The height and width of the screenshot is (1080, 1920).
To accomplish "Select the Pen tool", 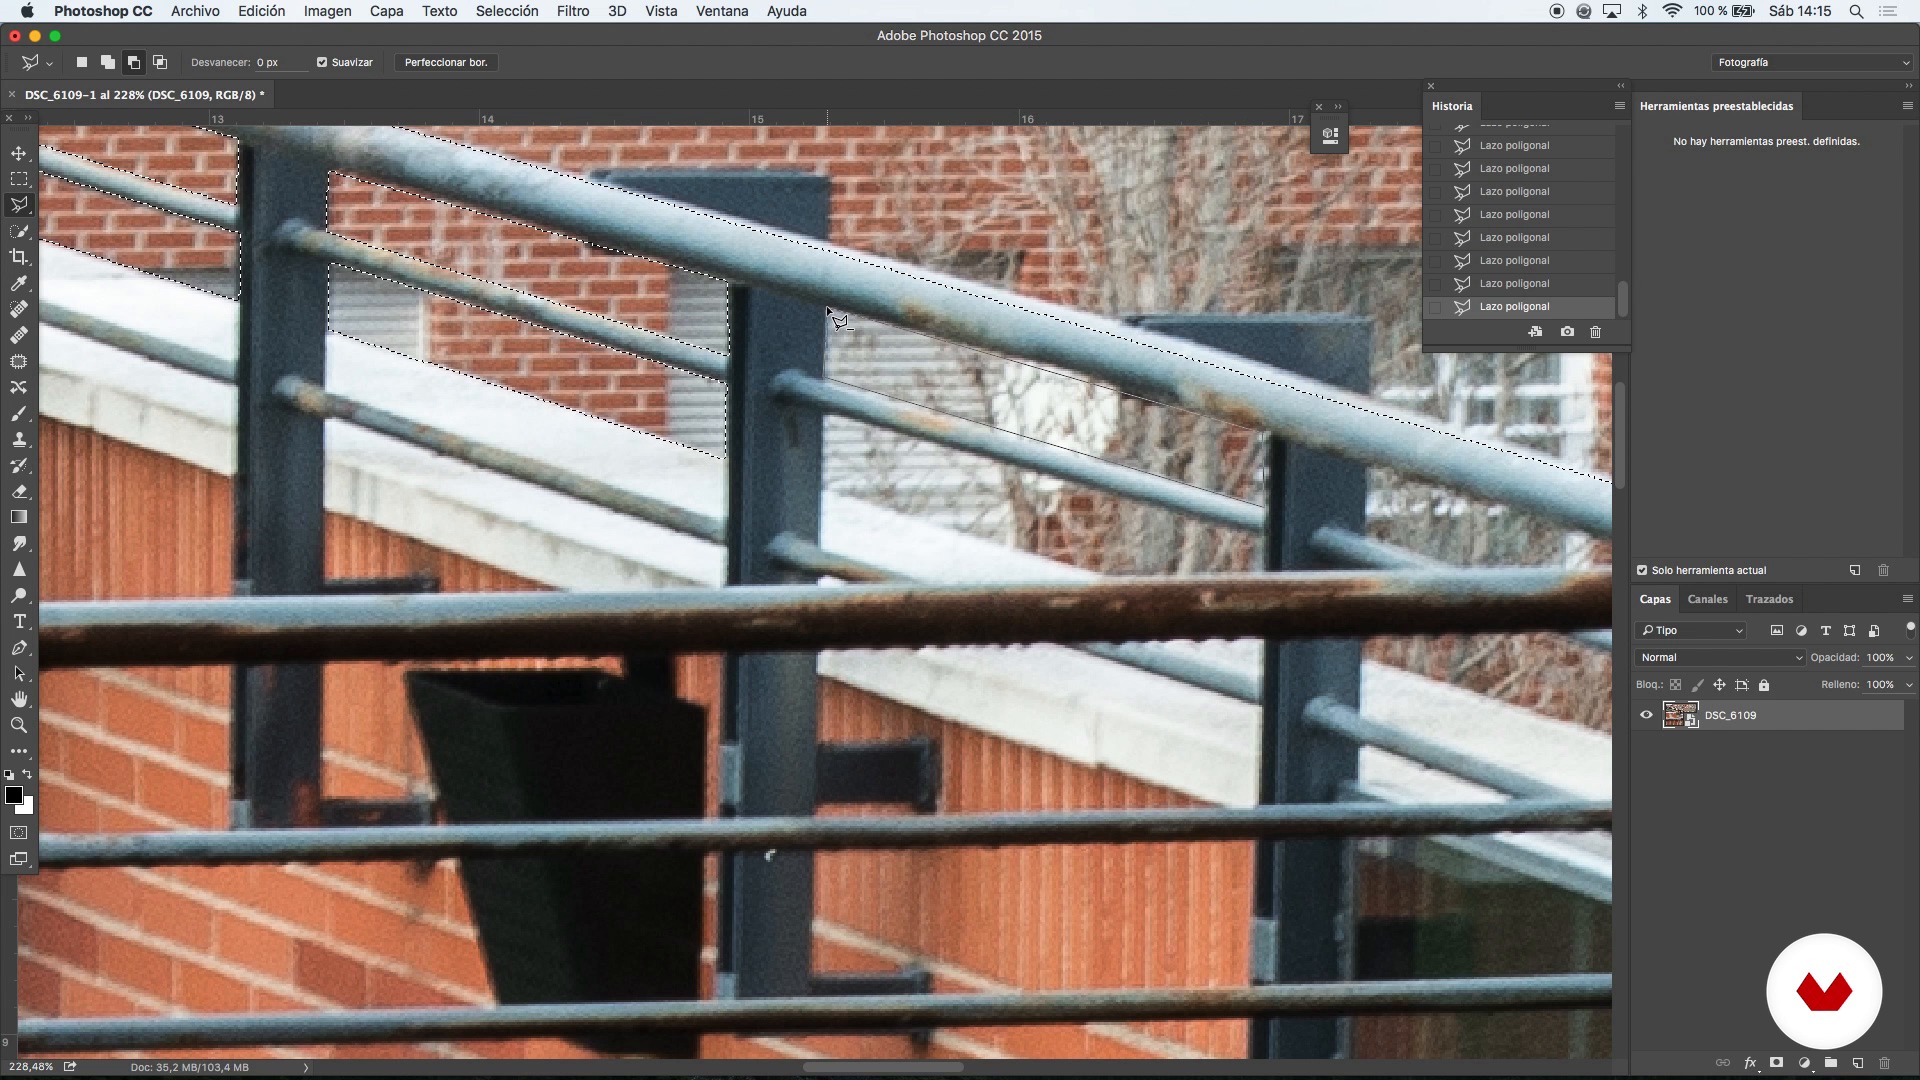I will (x=19, y=647).
